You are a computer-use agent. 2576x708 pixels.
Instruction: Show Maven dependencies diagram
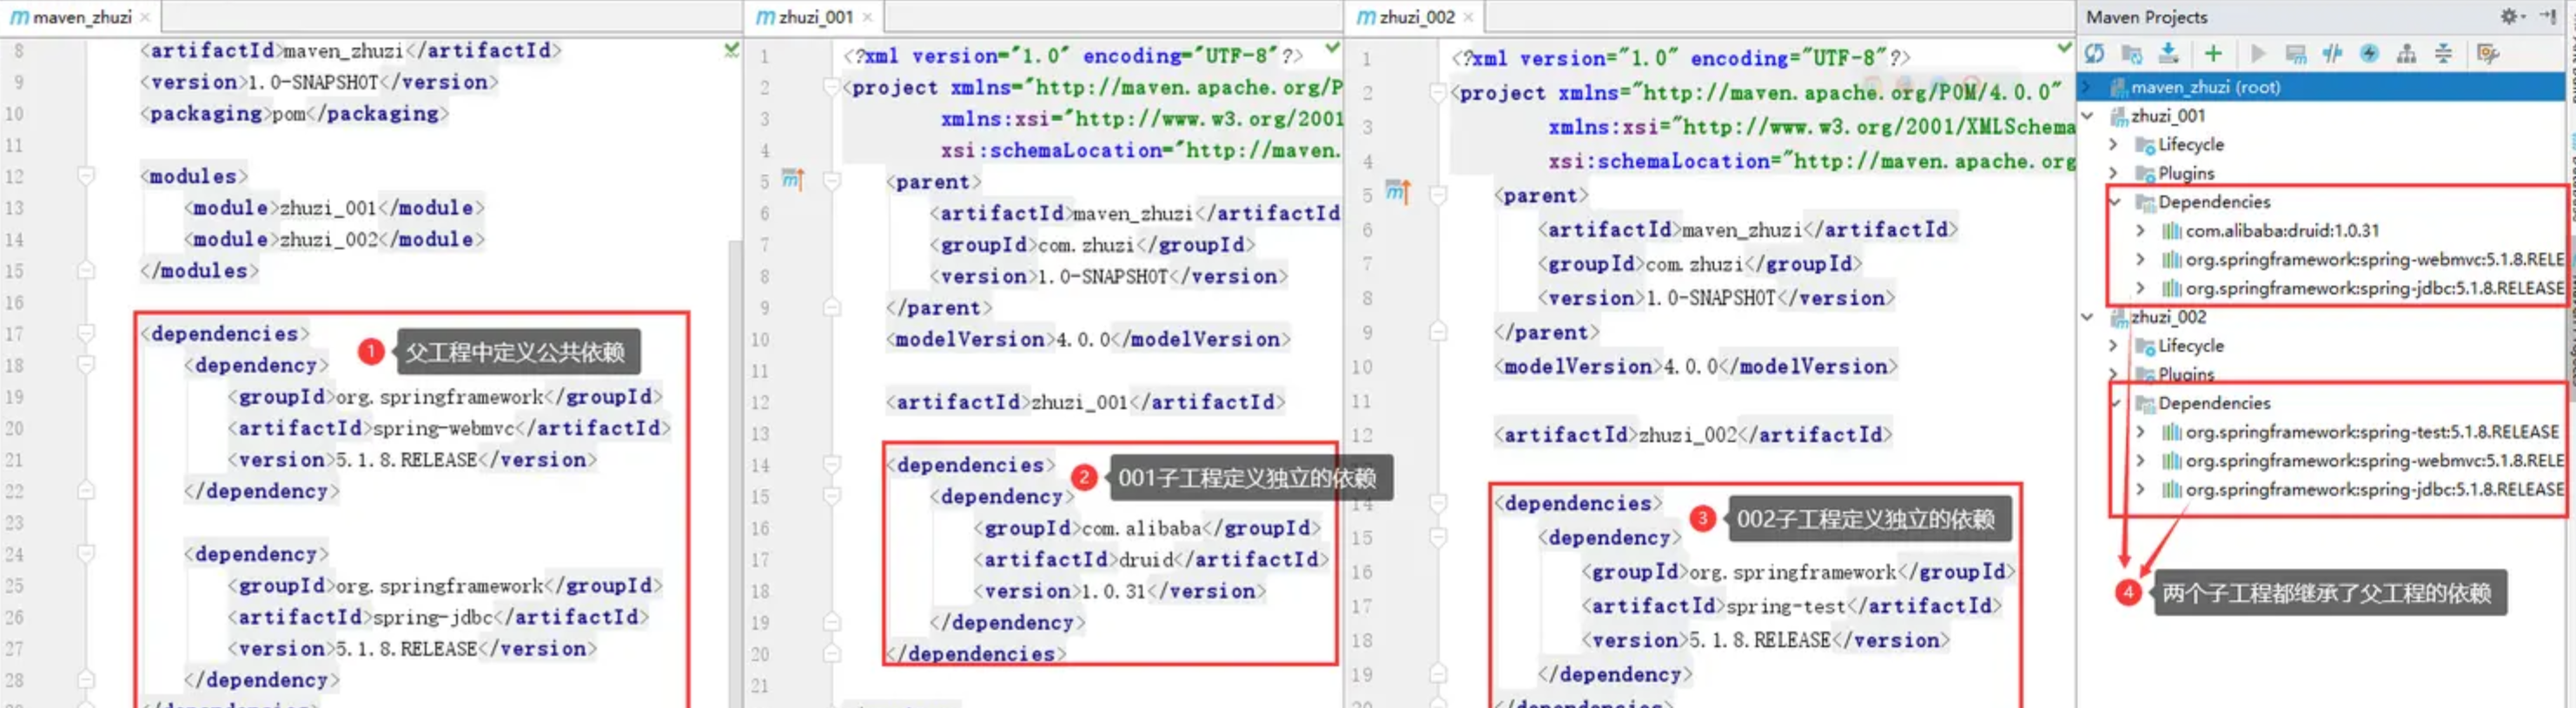2406,54
